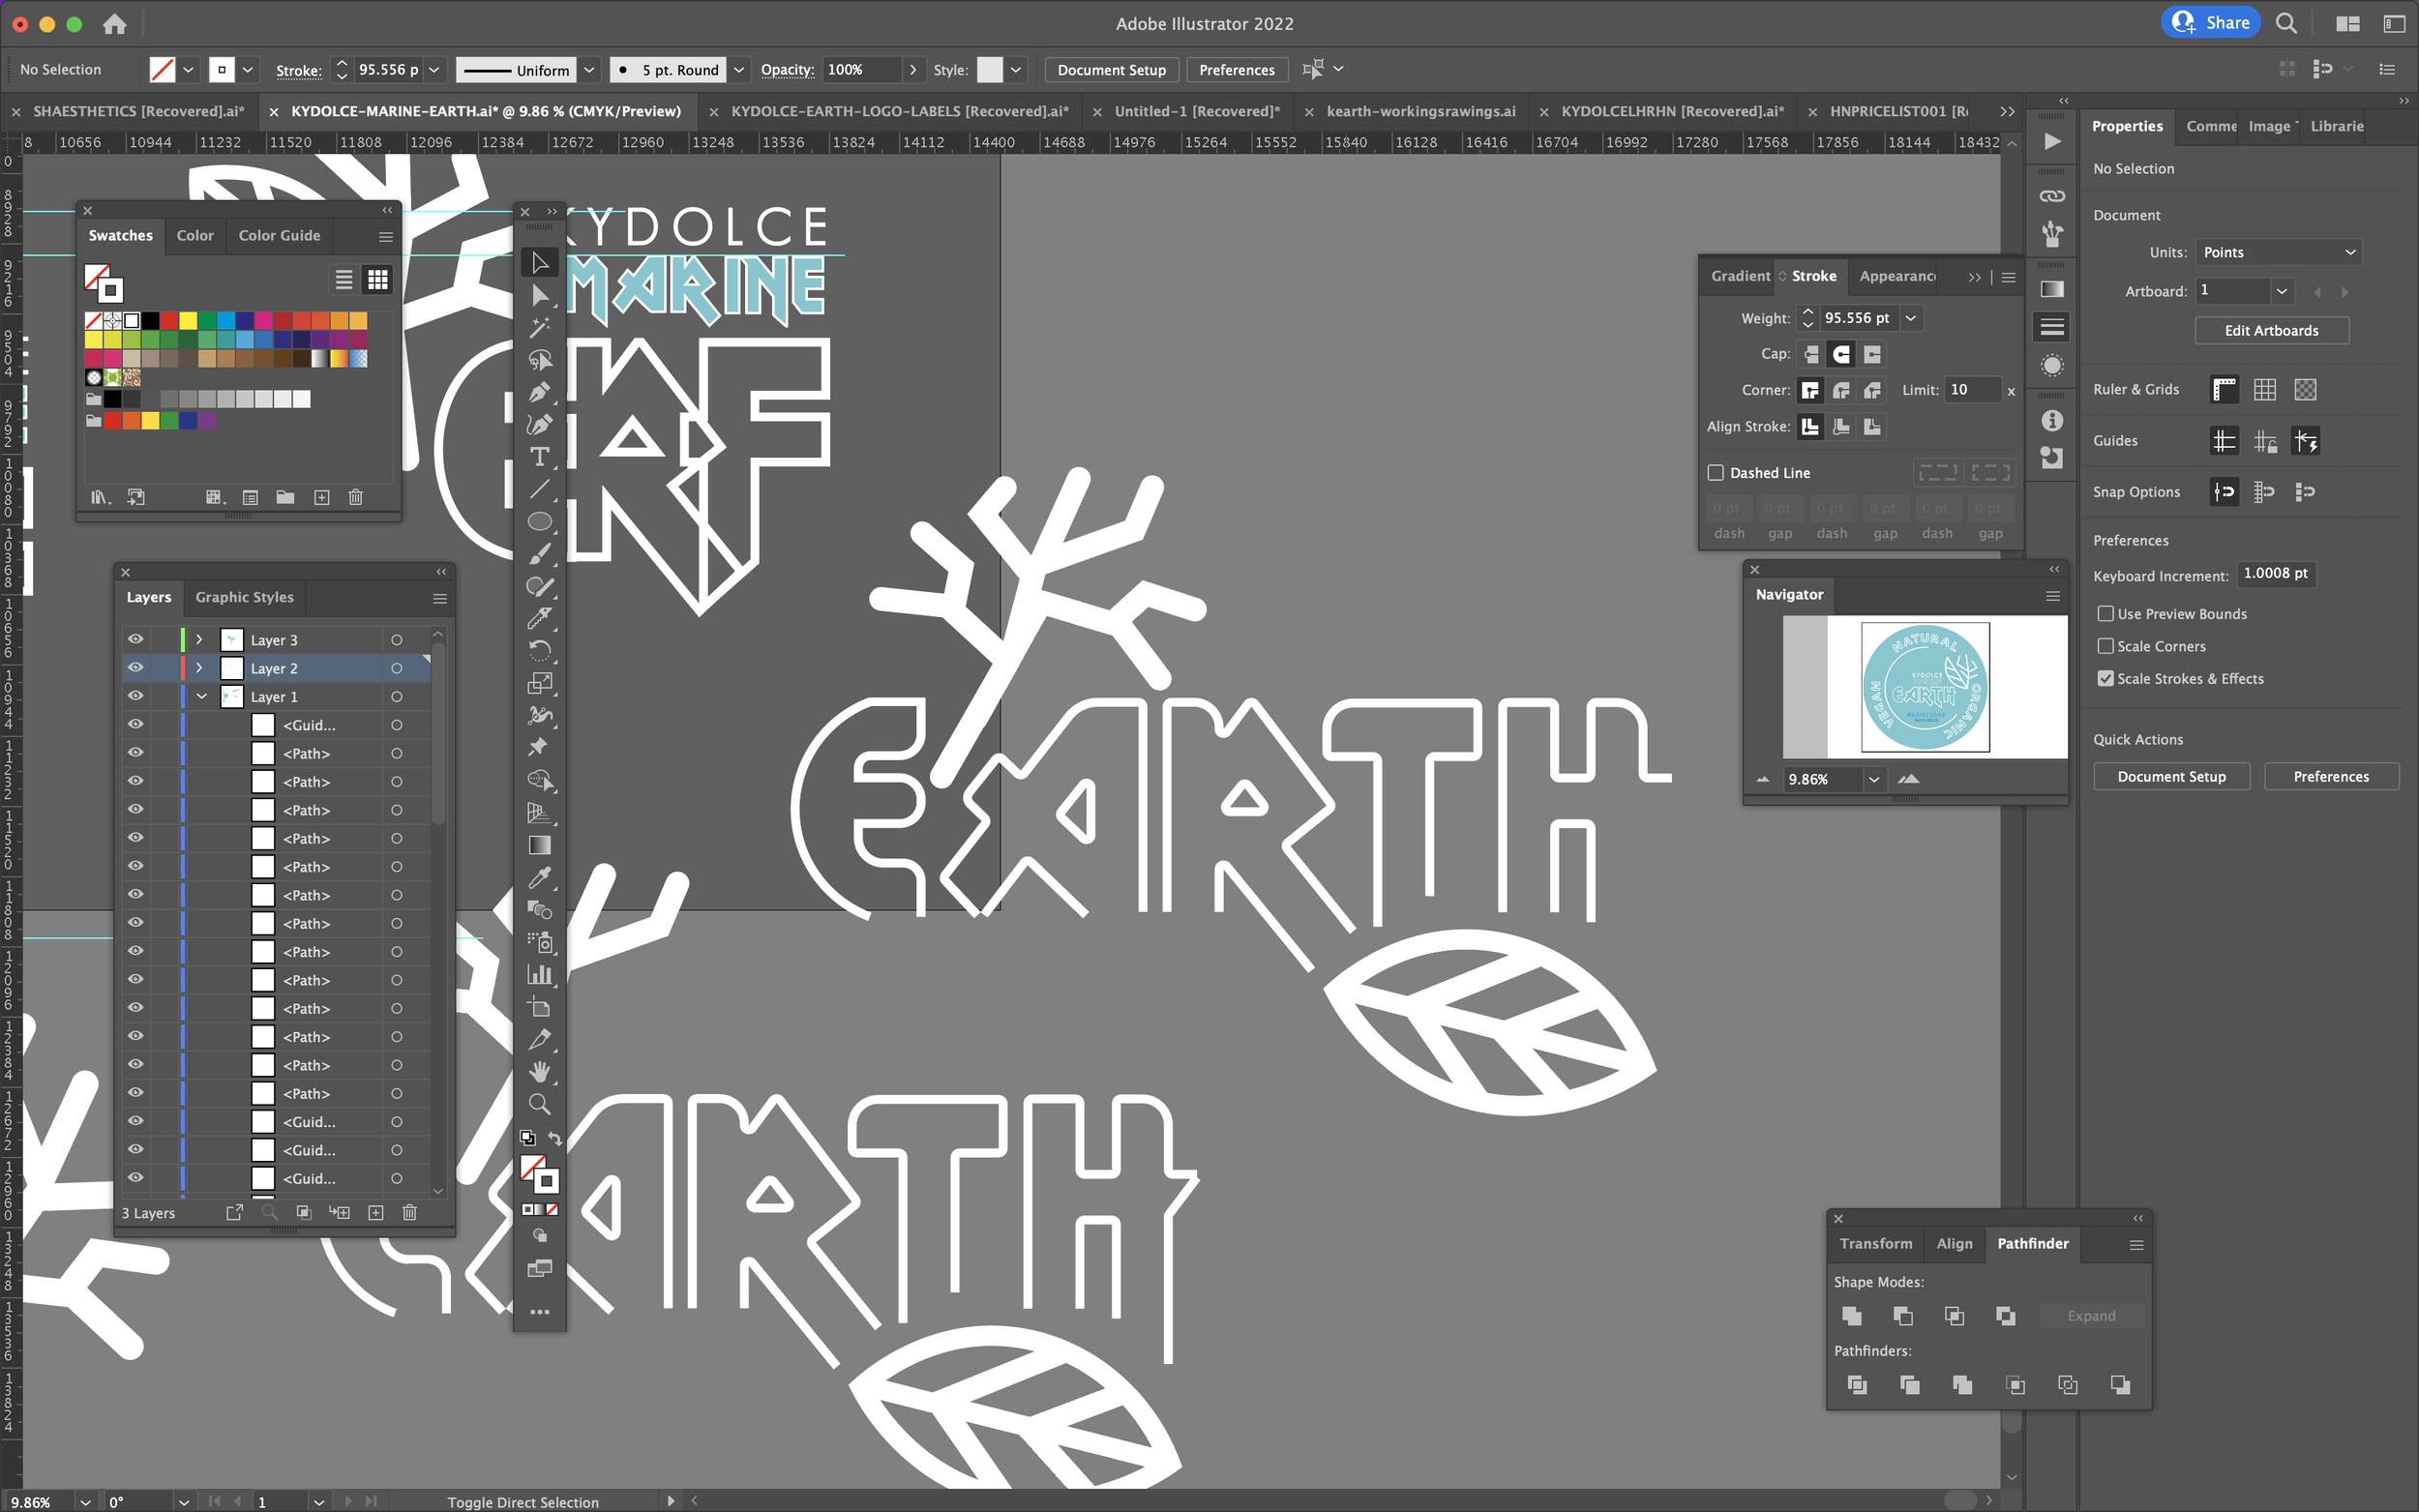Screen dimensions: 2419x1512
Task: Open Navigator zoom percentage dropdown
Action: [x=1874, y=779]
